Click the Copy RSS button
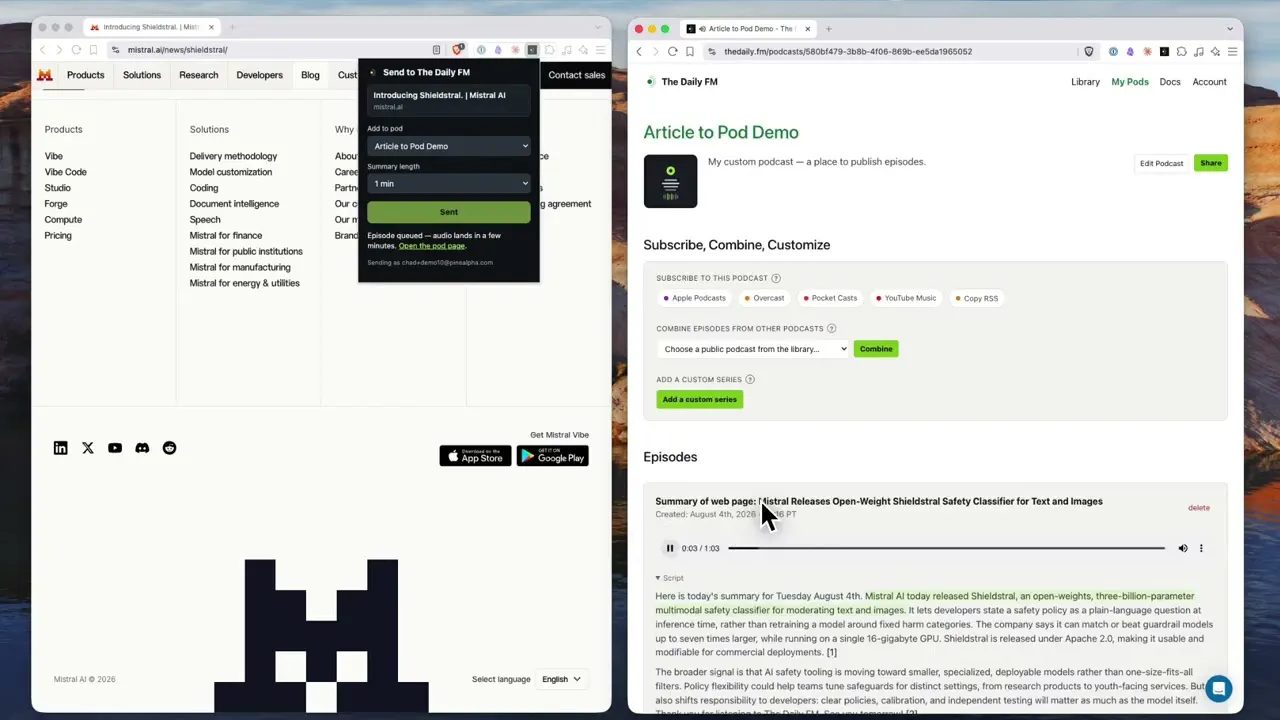Screen dimensions: 1280x720 point(976,298)
